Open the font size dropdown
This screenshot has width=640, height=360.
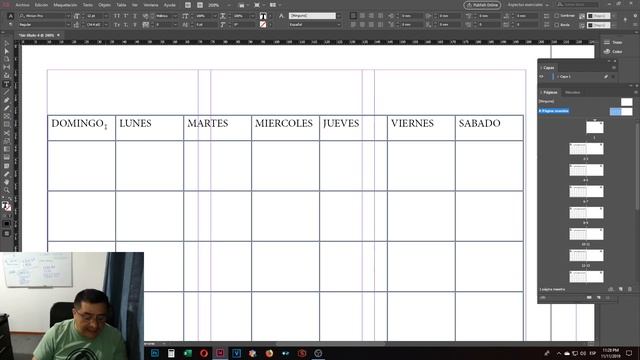tap(97, 16)
